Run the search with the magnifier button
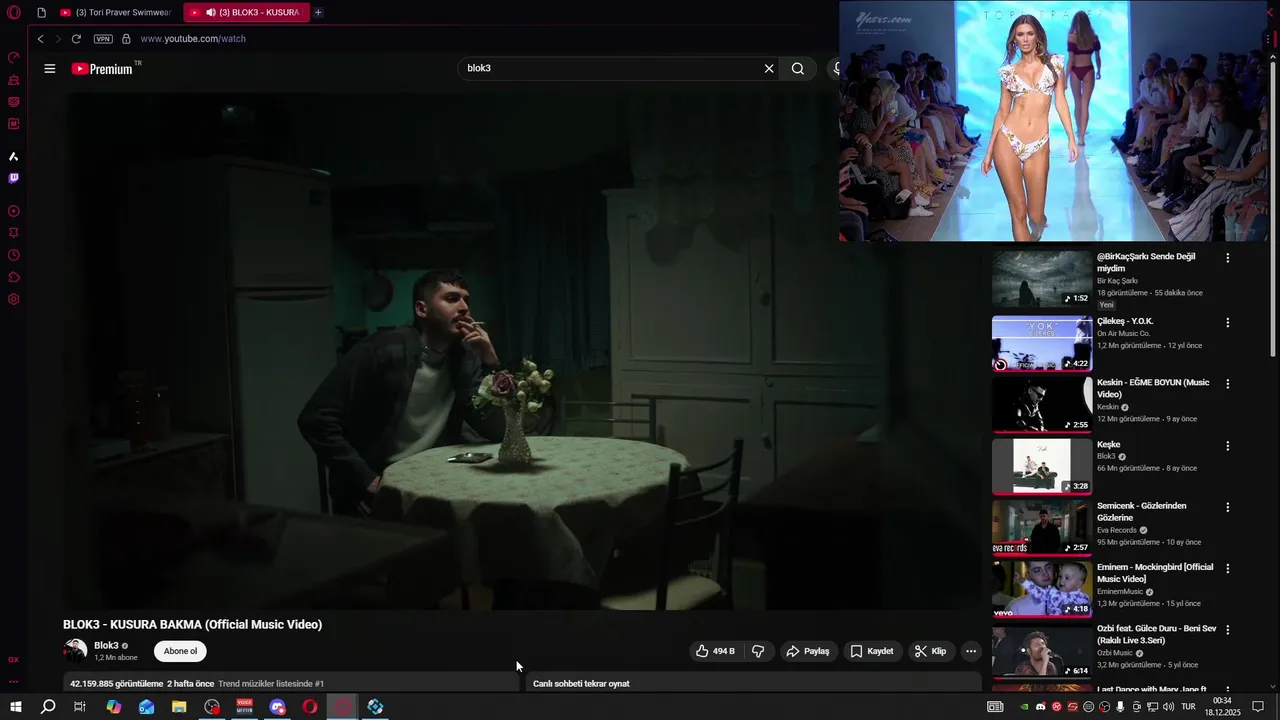The width and height of the screenshot is (1280, 720). (798, 69)
